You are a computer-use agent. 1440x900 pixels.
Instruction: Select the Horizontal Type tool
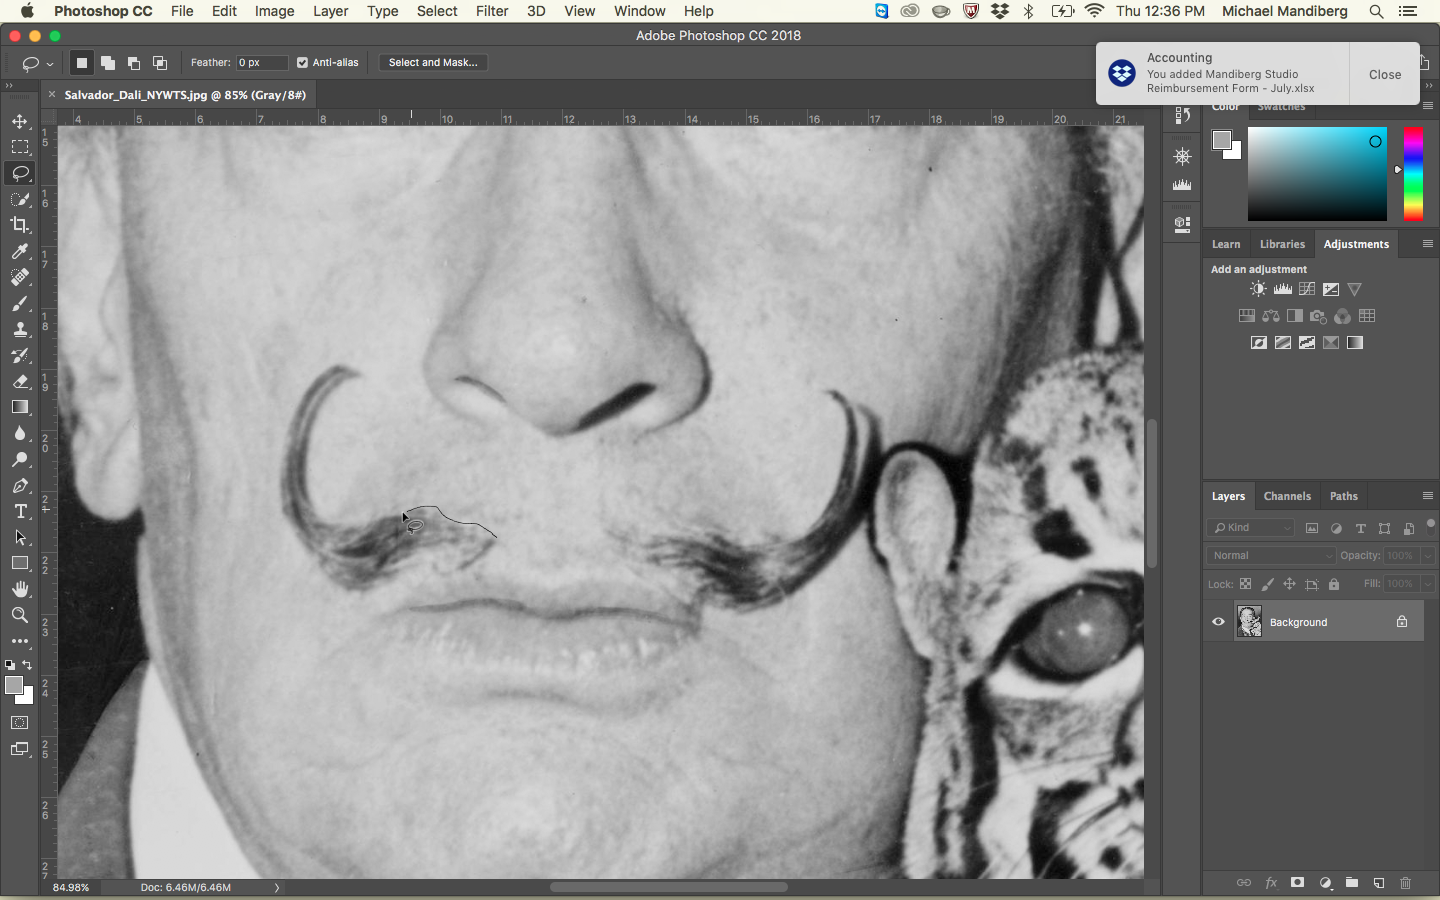pyautogui.click(x=20, y=511)
